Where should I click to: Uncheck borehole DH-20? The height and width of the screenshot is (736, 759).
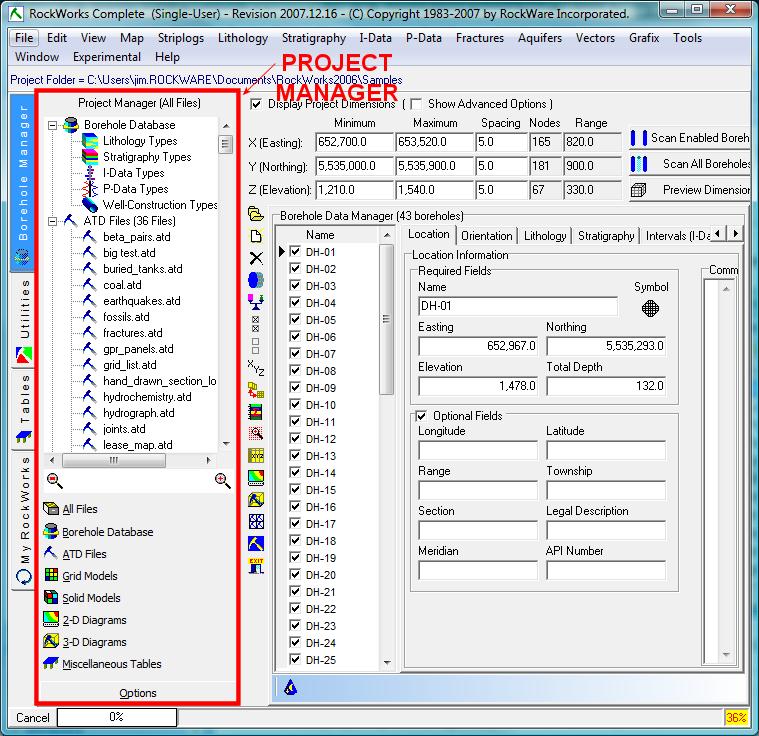(295, 574)
